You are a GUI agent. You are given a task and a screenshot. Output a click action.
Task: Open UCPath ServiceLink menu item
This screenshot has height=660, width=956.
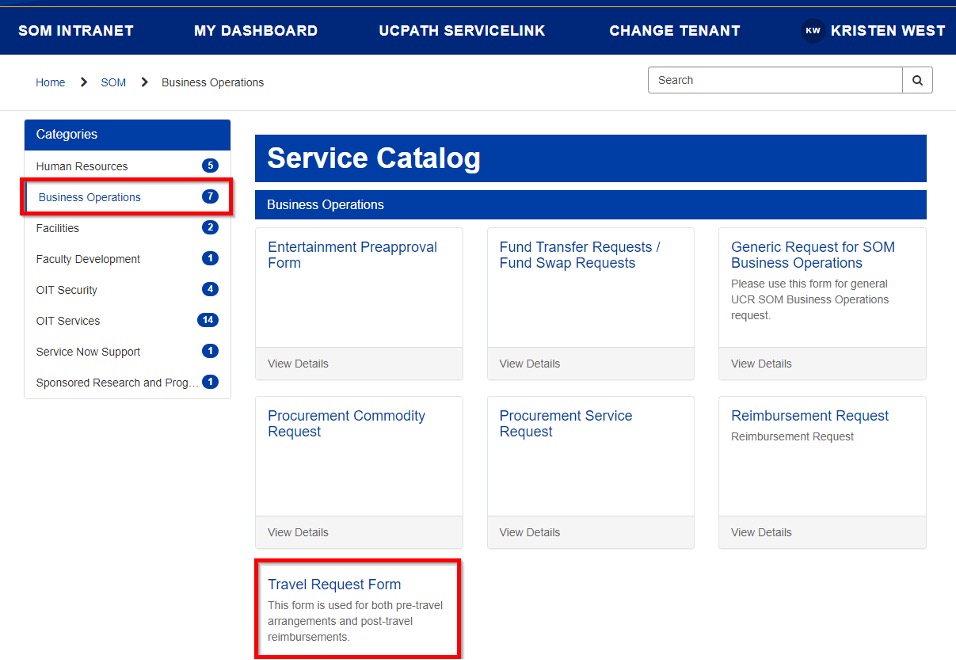462,31
